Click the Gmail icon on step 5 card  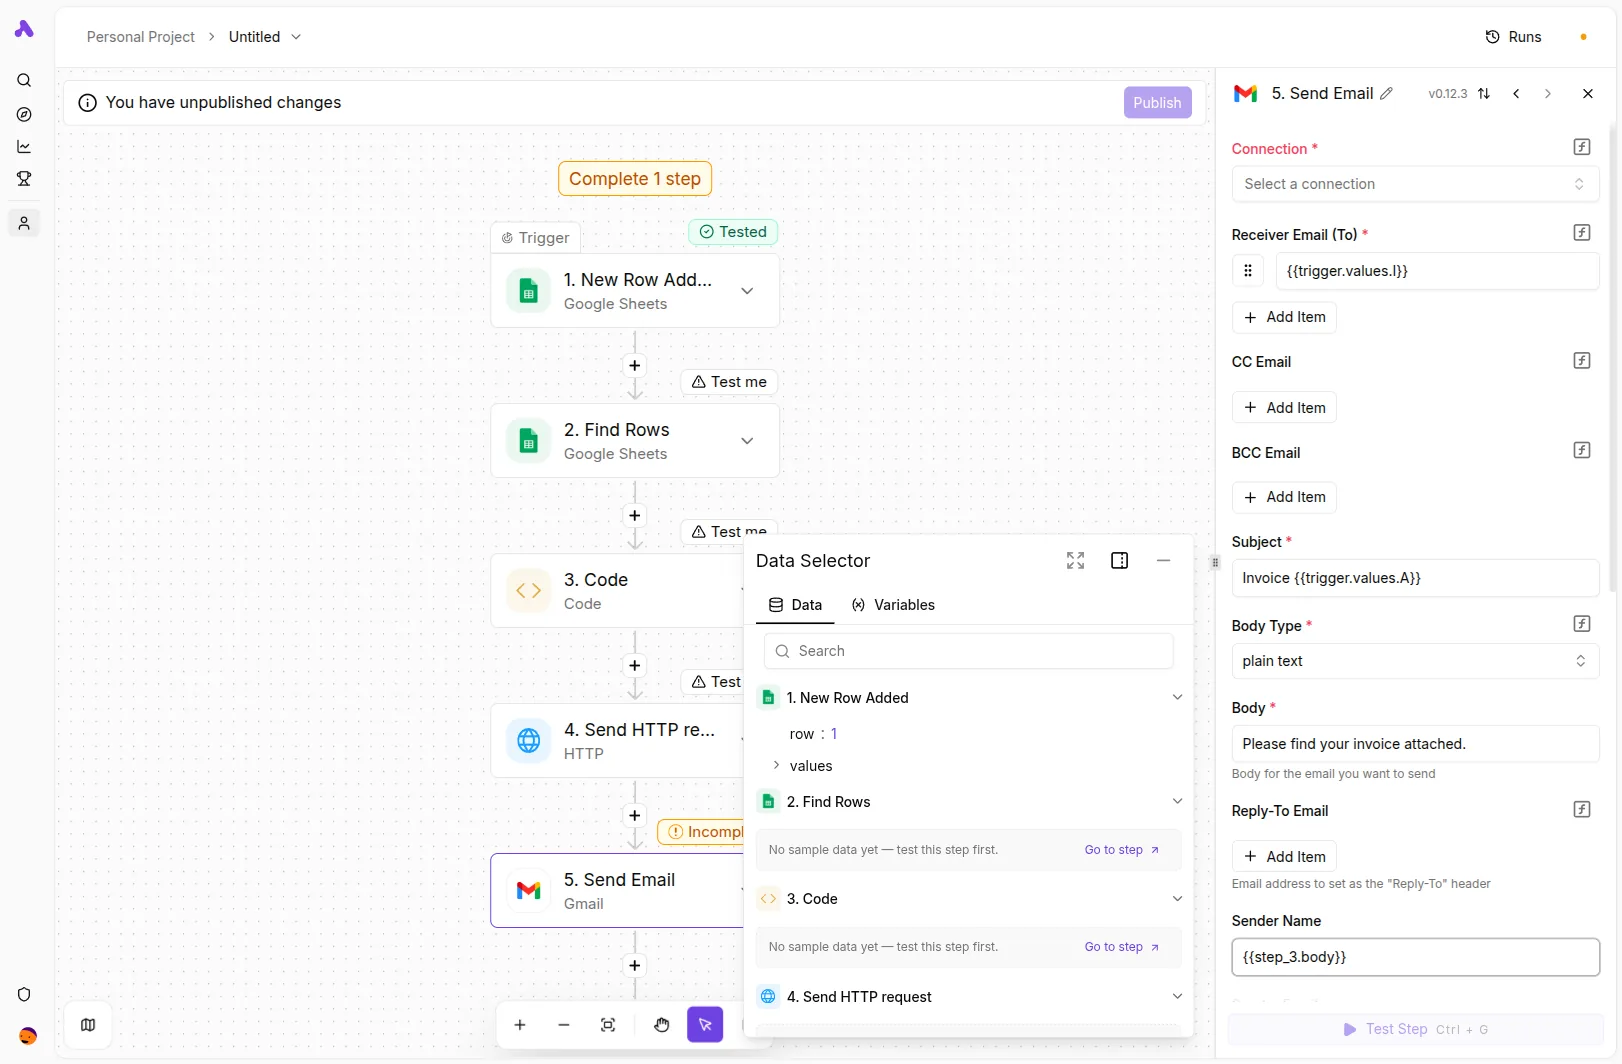[x=529, y=890]
